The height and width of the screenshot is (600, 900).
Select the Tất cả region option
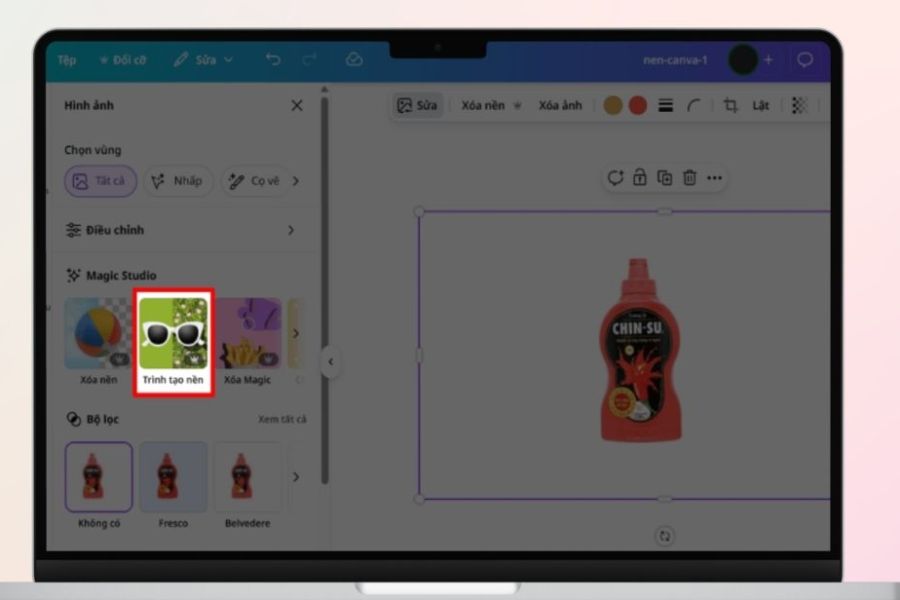tap(100, 181)
